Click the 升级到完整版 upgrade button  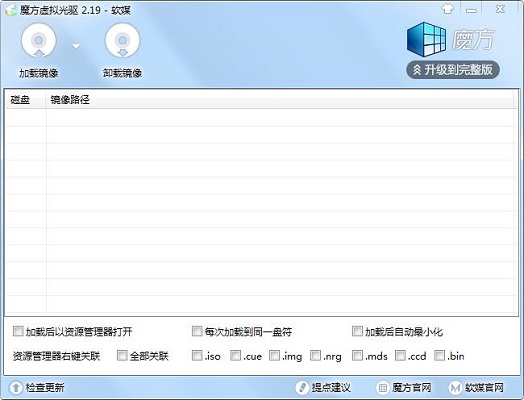[x=453, y=70]
